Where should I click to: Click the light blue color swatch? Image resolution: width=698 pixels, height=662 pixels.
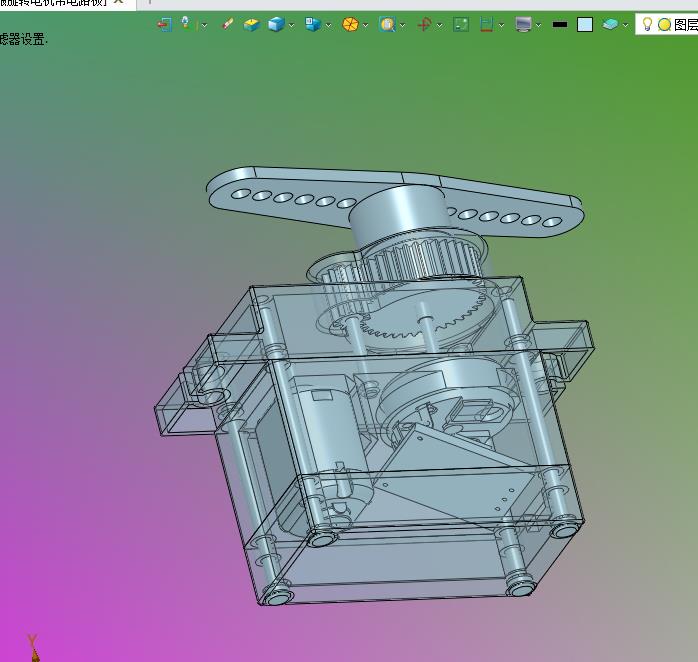(584, 24)
